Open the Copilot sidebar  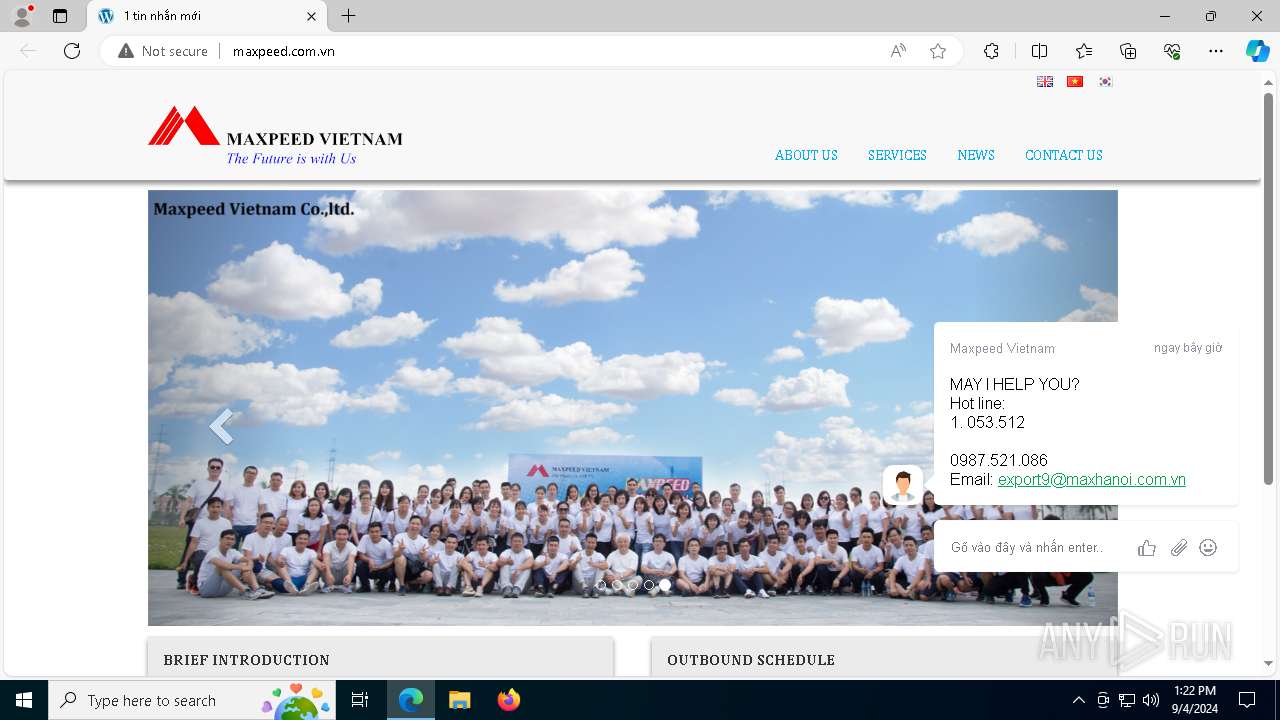coord(1257,51)
